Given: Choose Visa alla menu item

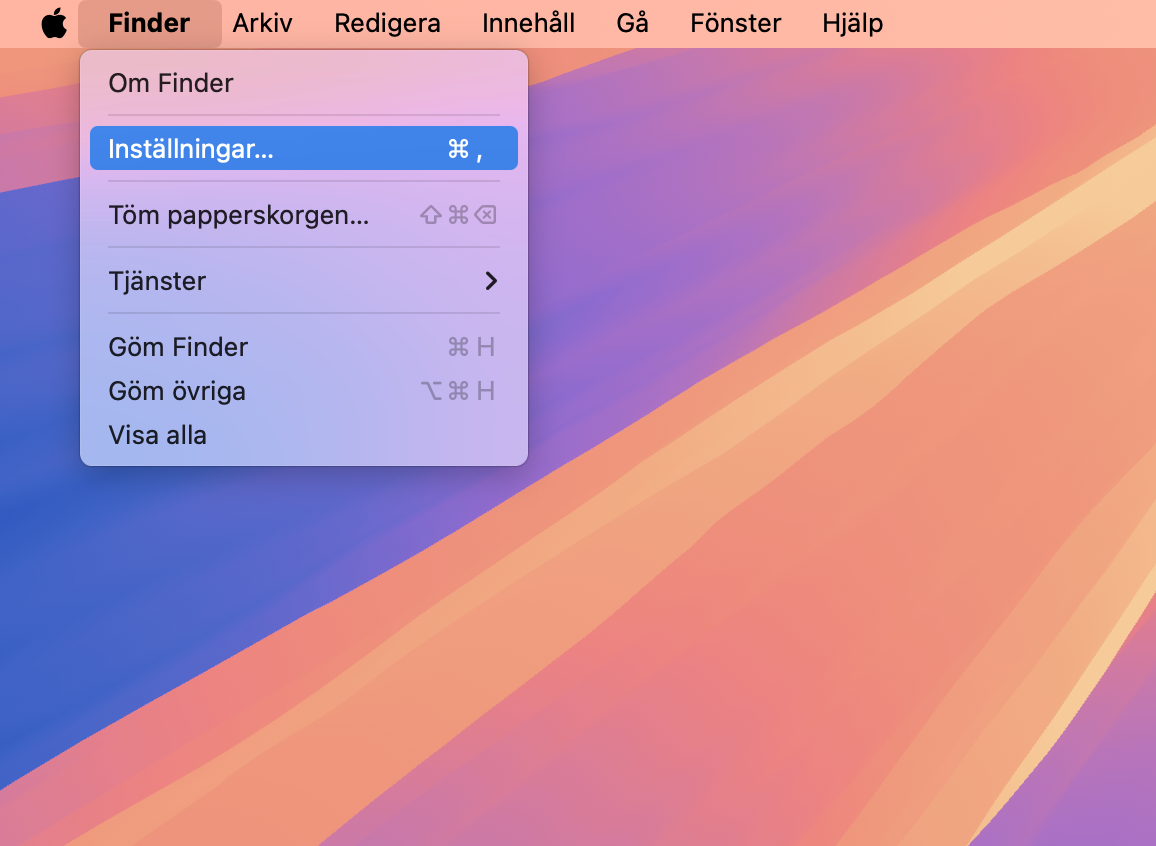Looking at the screenshot, I should pyautogui.click(x=304, y=435).
